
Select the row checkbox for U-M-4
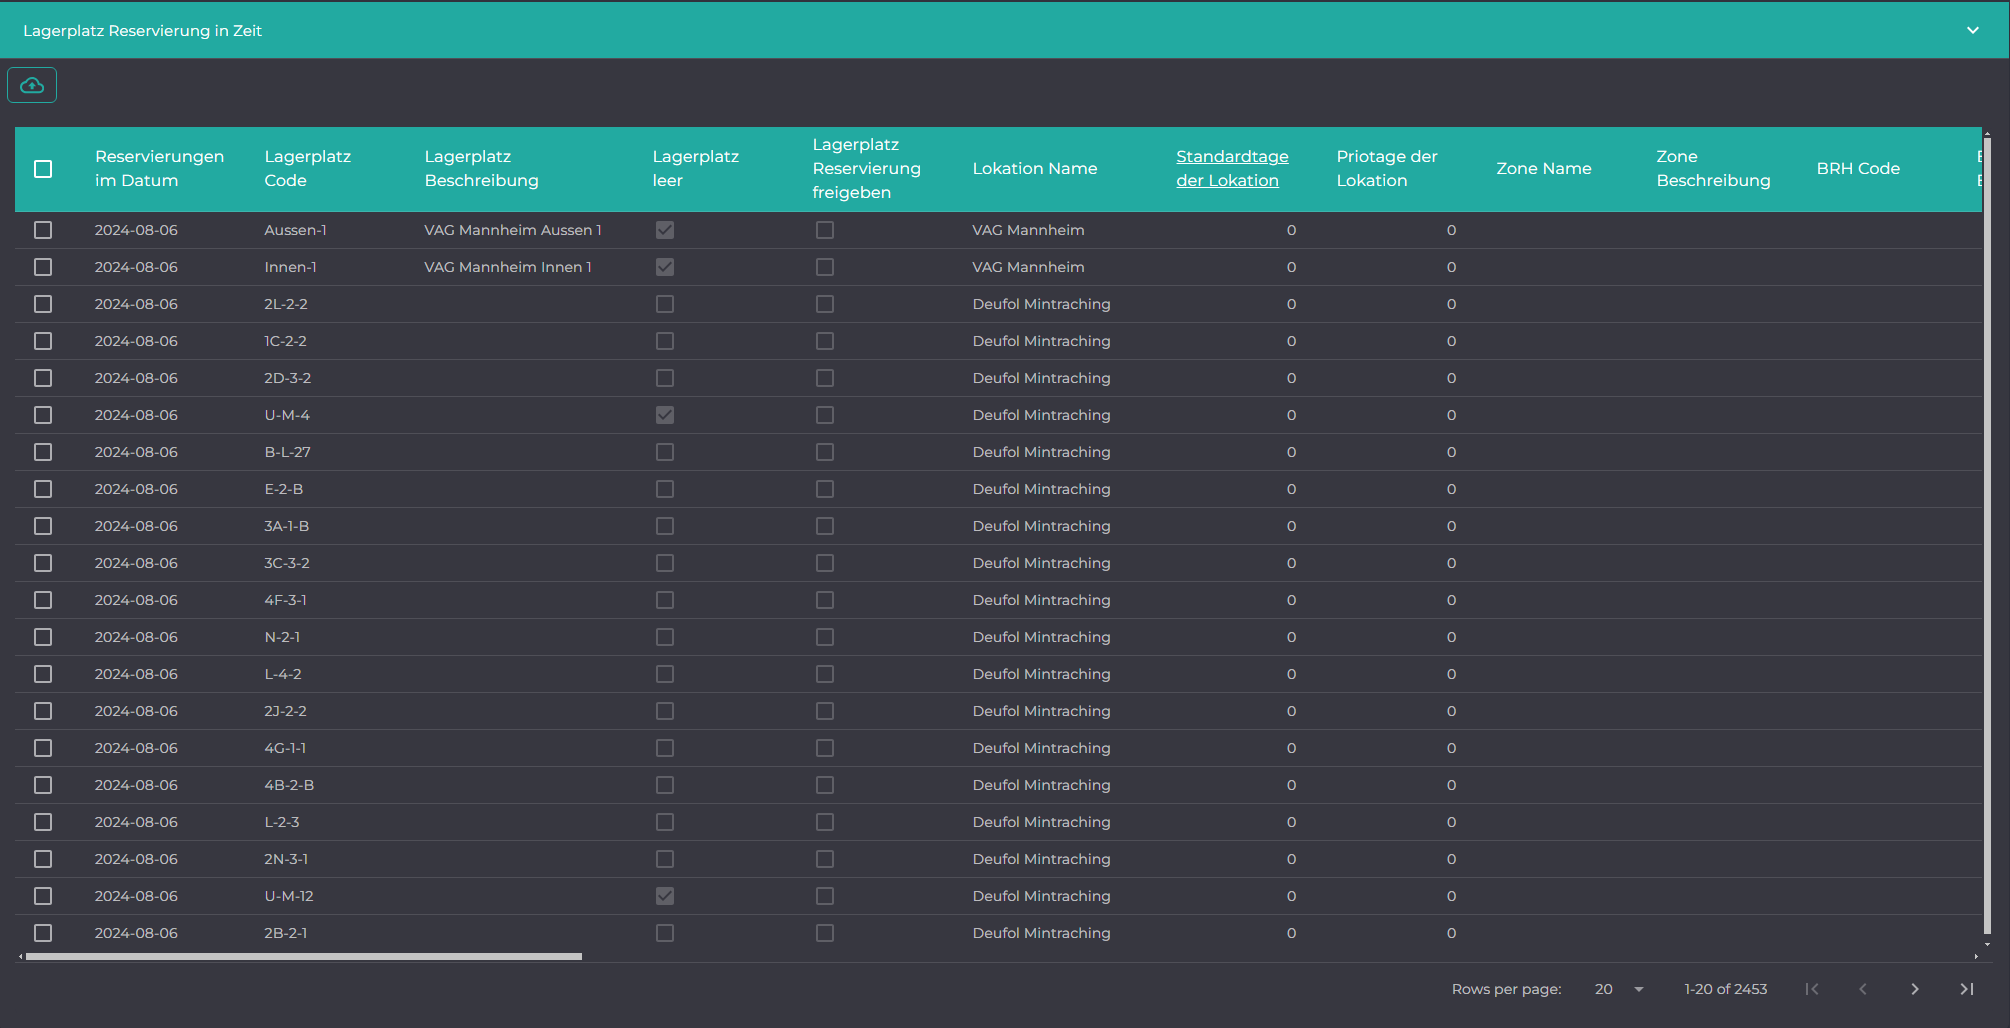pos(43,415)
